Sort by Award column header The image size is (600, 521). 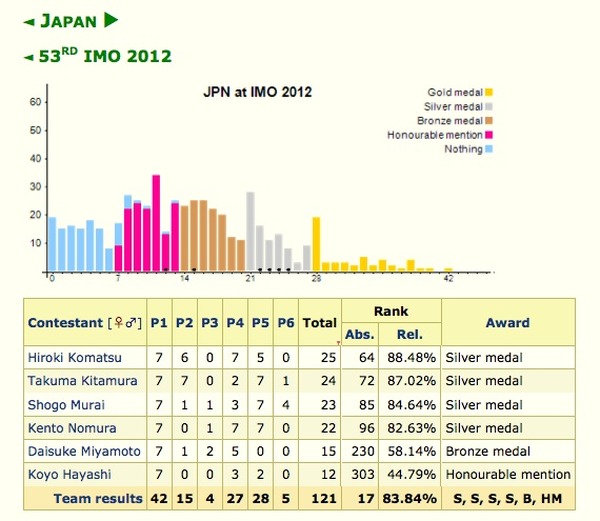[x=508, y=322]
